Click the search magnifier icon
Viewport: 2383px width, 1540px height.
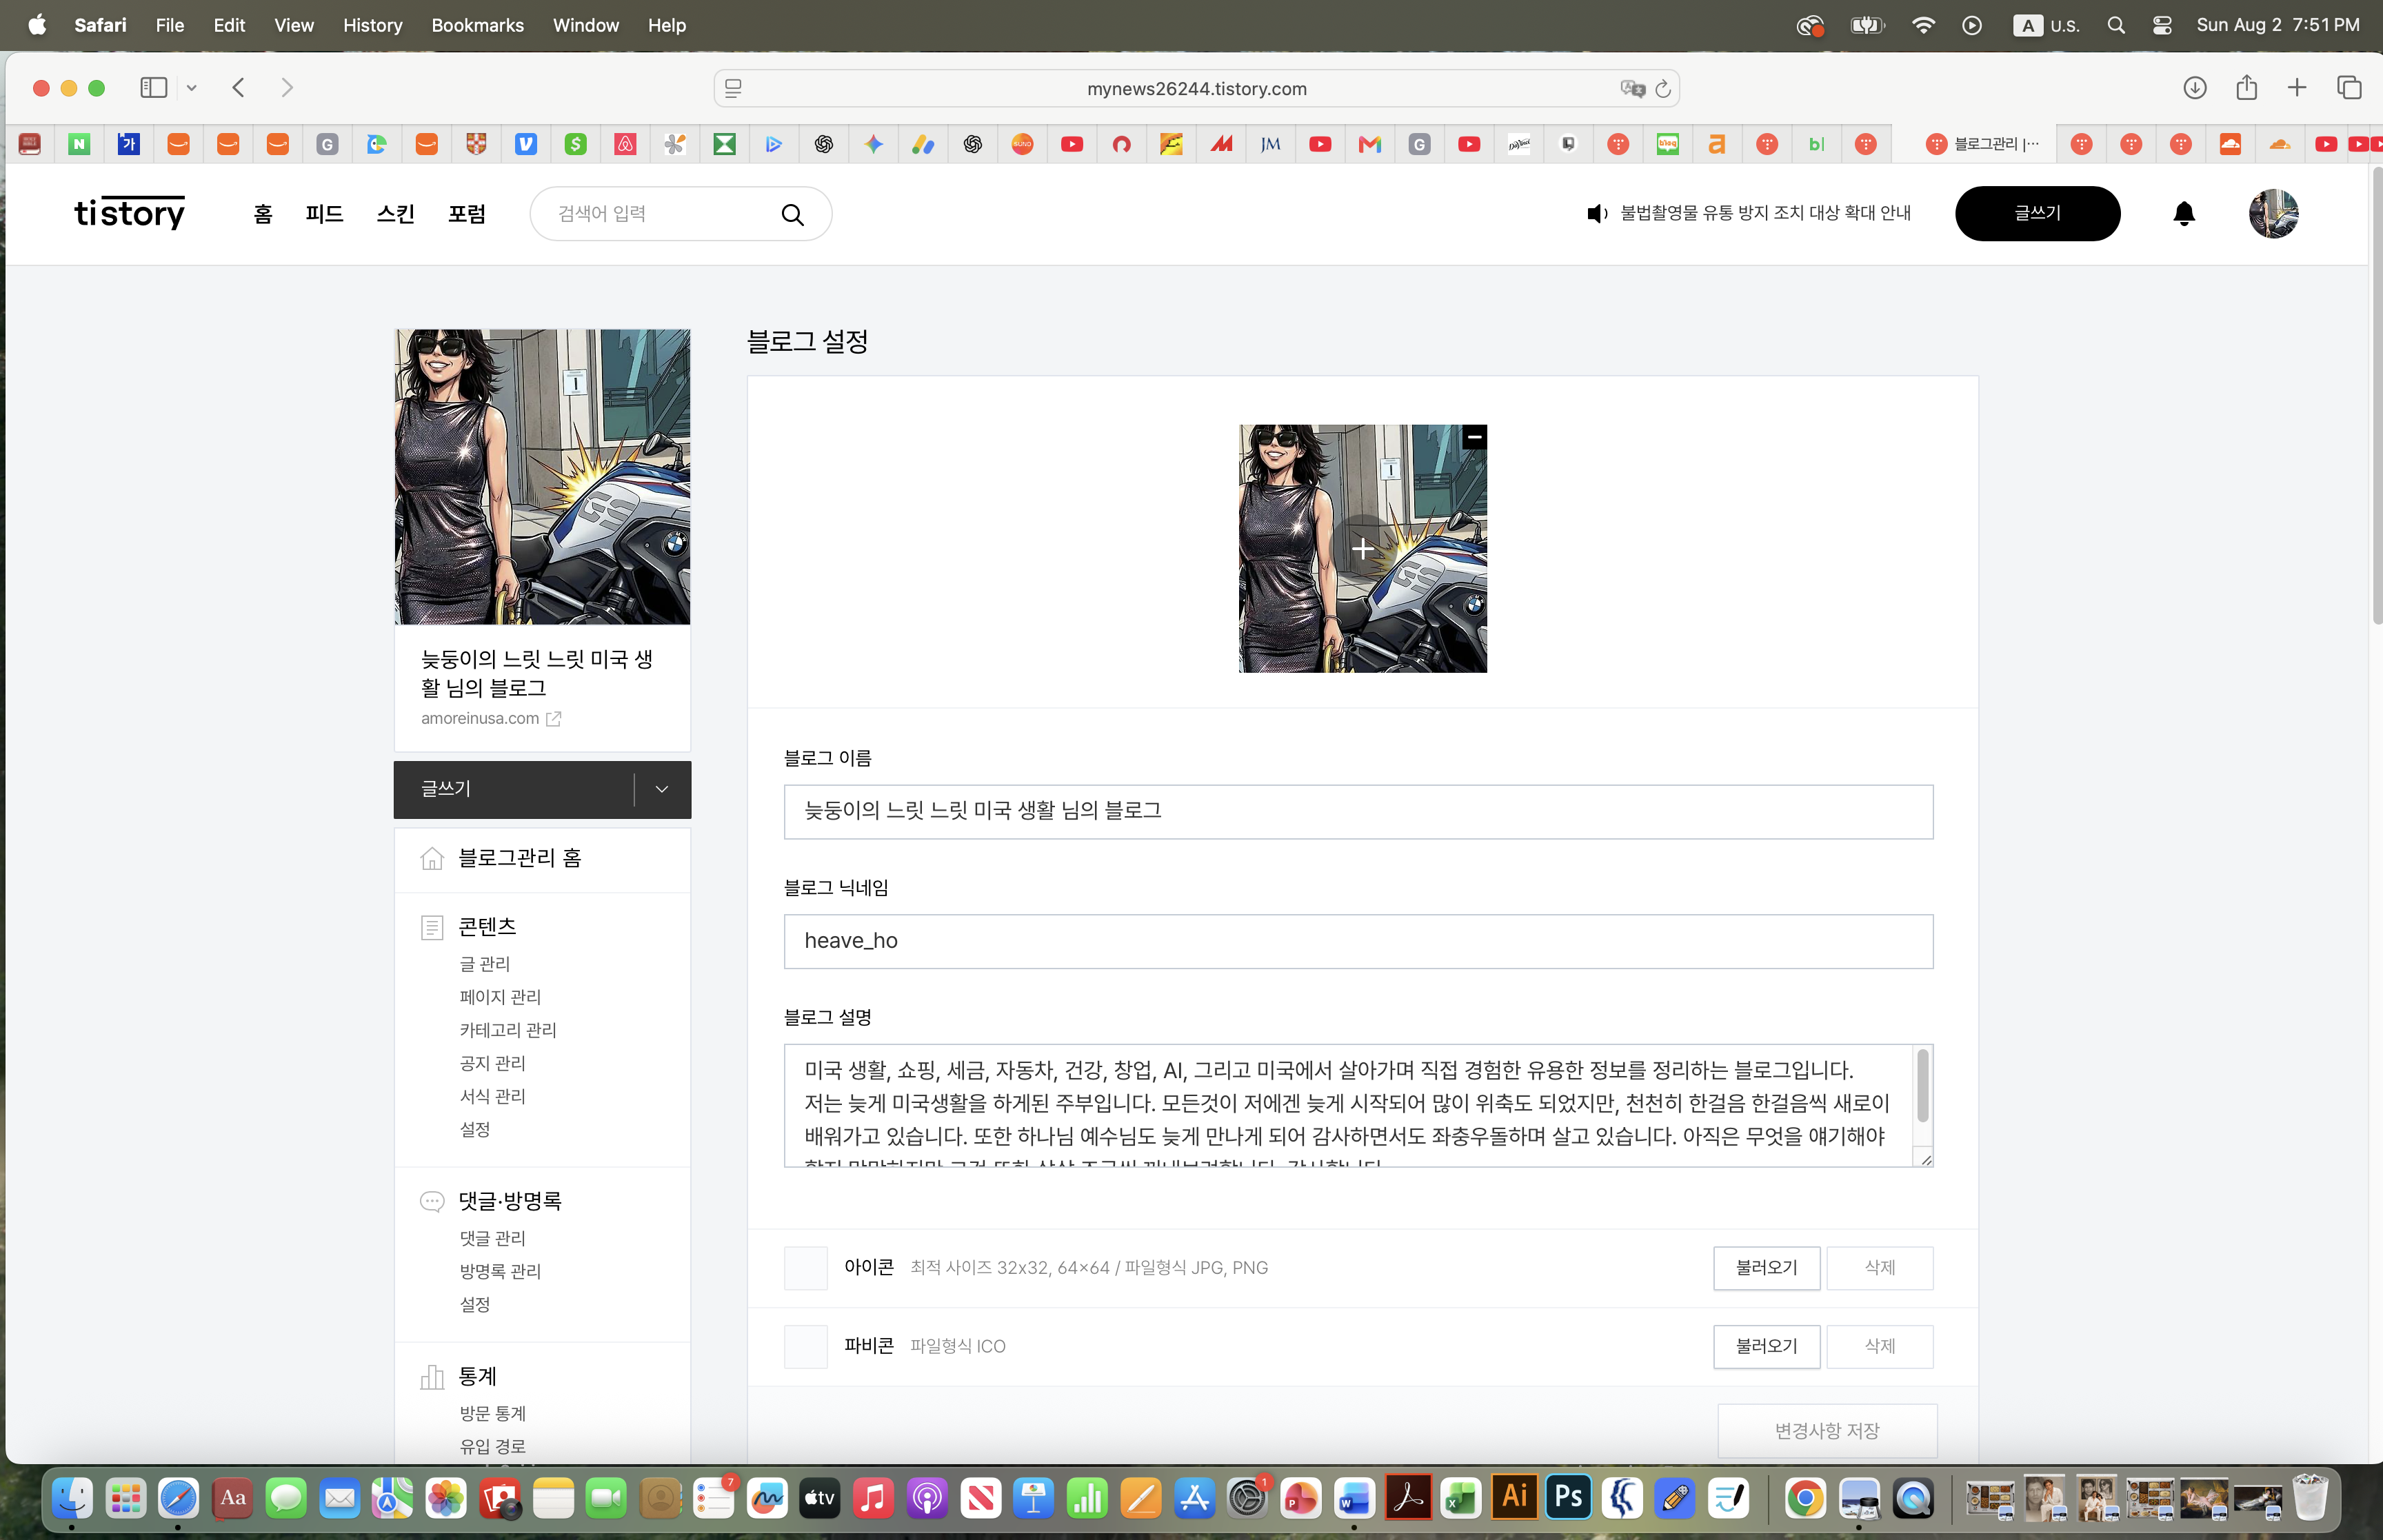(x=792, y=214)
